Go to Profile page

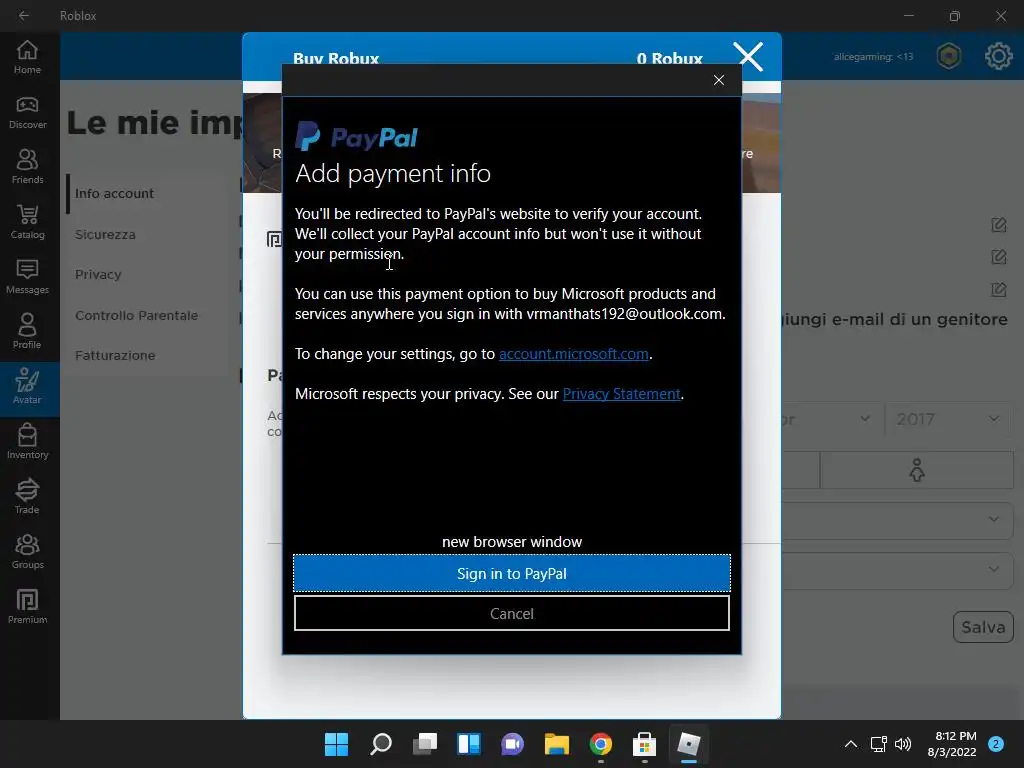point(27,332)
